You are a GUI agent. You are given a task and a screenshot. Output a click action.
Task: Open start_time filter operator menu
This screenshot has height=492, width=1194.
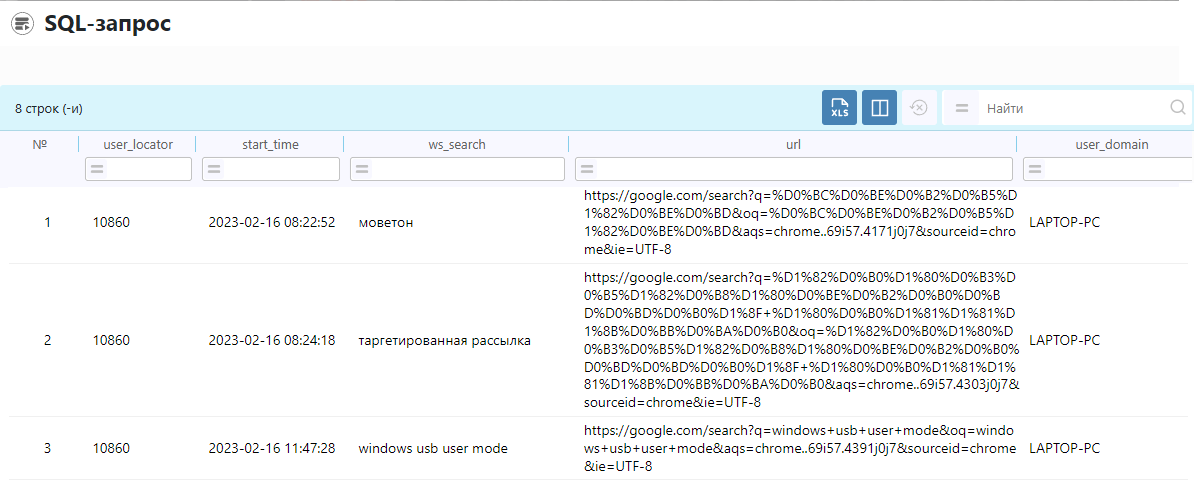(x=214, y=170)
